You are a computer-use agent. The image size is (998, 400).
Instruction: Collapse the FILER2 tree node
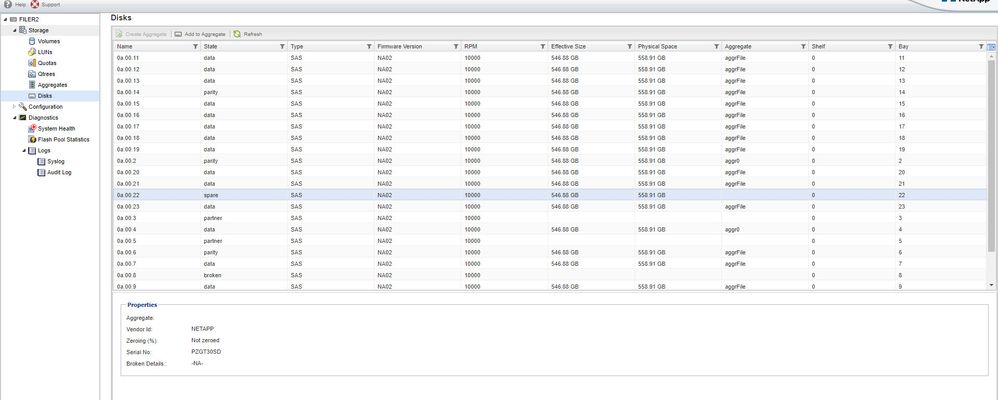click(6, 19)
